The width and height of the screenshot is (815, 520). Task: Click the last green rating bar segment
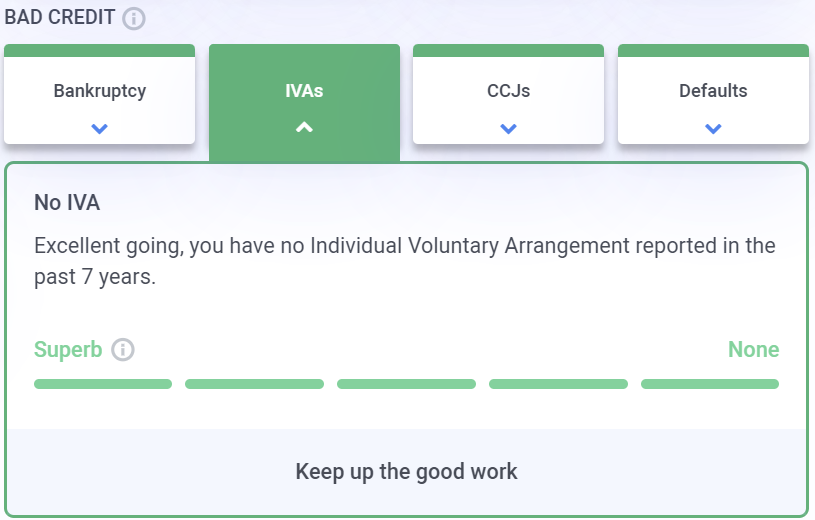tap(710, 384)
